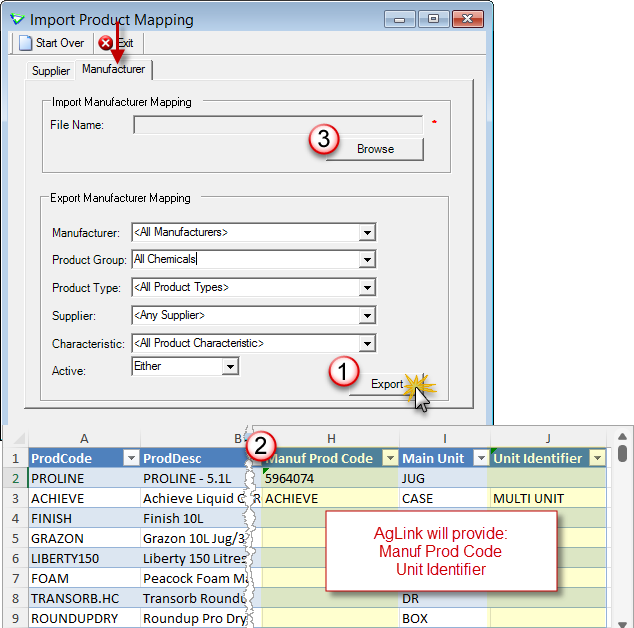Expand the Supplier dropdown list
The width and height of the screenshot is (634, 628).
coord(367,315)
